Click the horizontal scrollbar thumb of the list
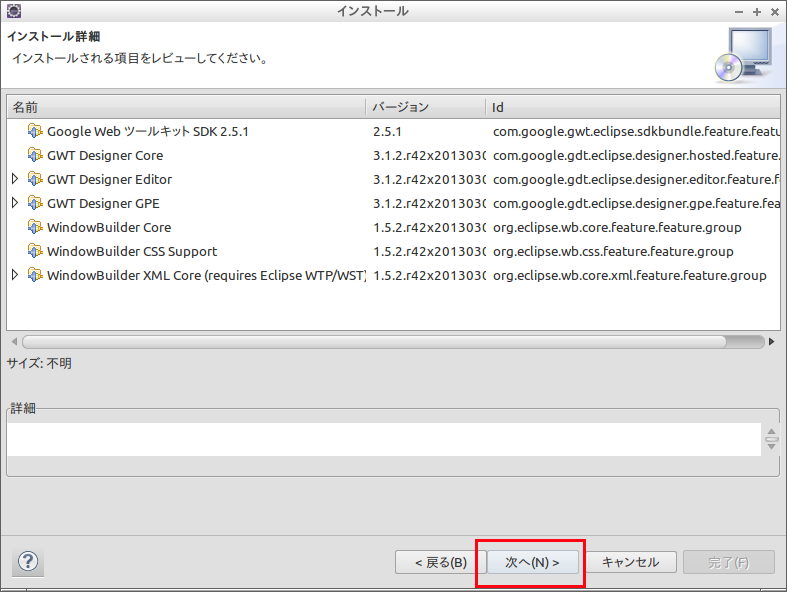 pos(374,342)
